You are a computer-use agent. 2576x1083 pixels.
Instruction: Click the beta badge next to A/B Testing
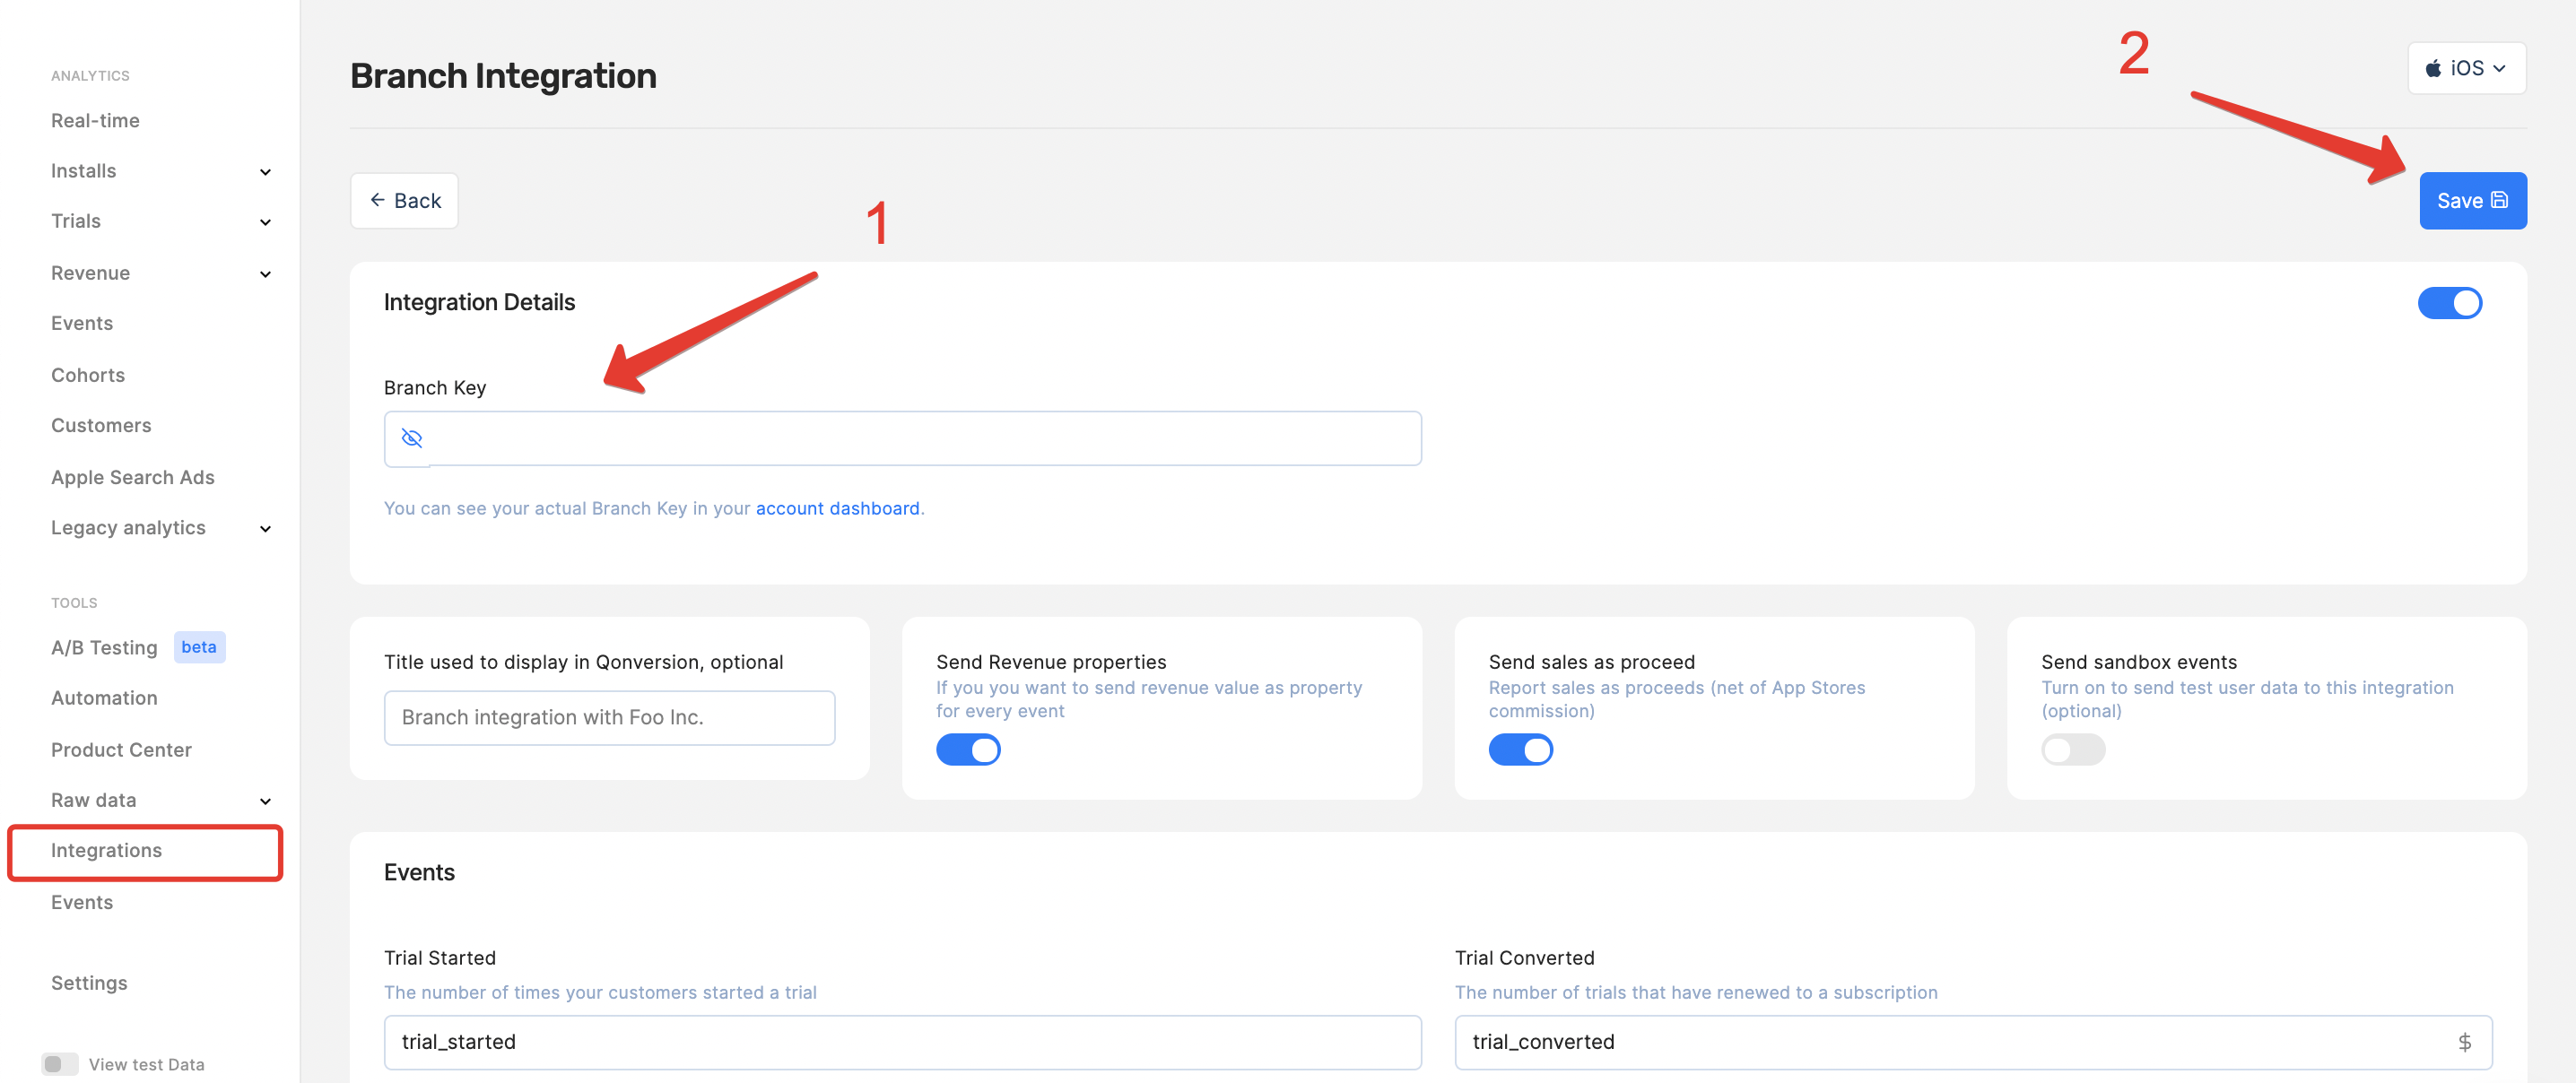(199, 647)
